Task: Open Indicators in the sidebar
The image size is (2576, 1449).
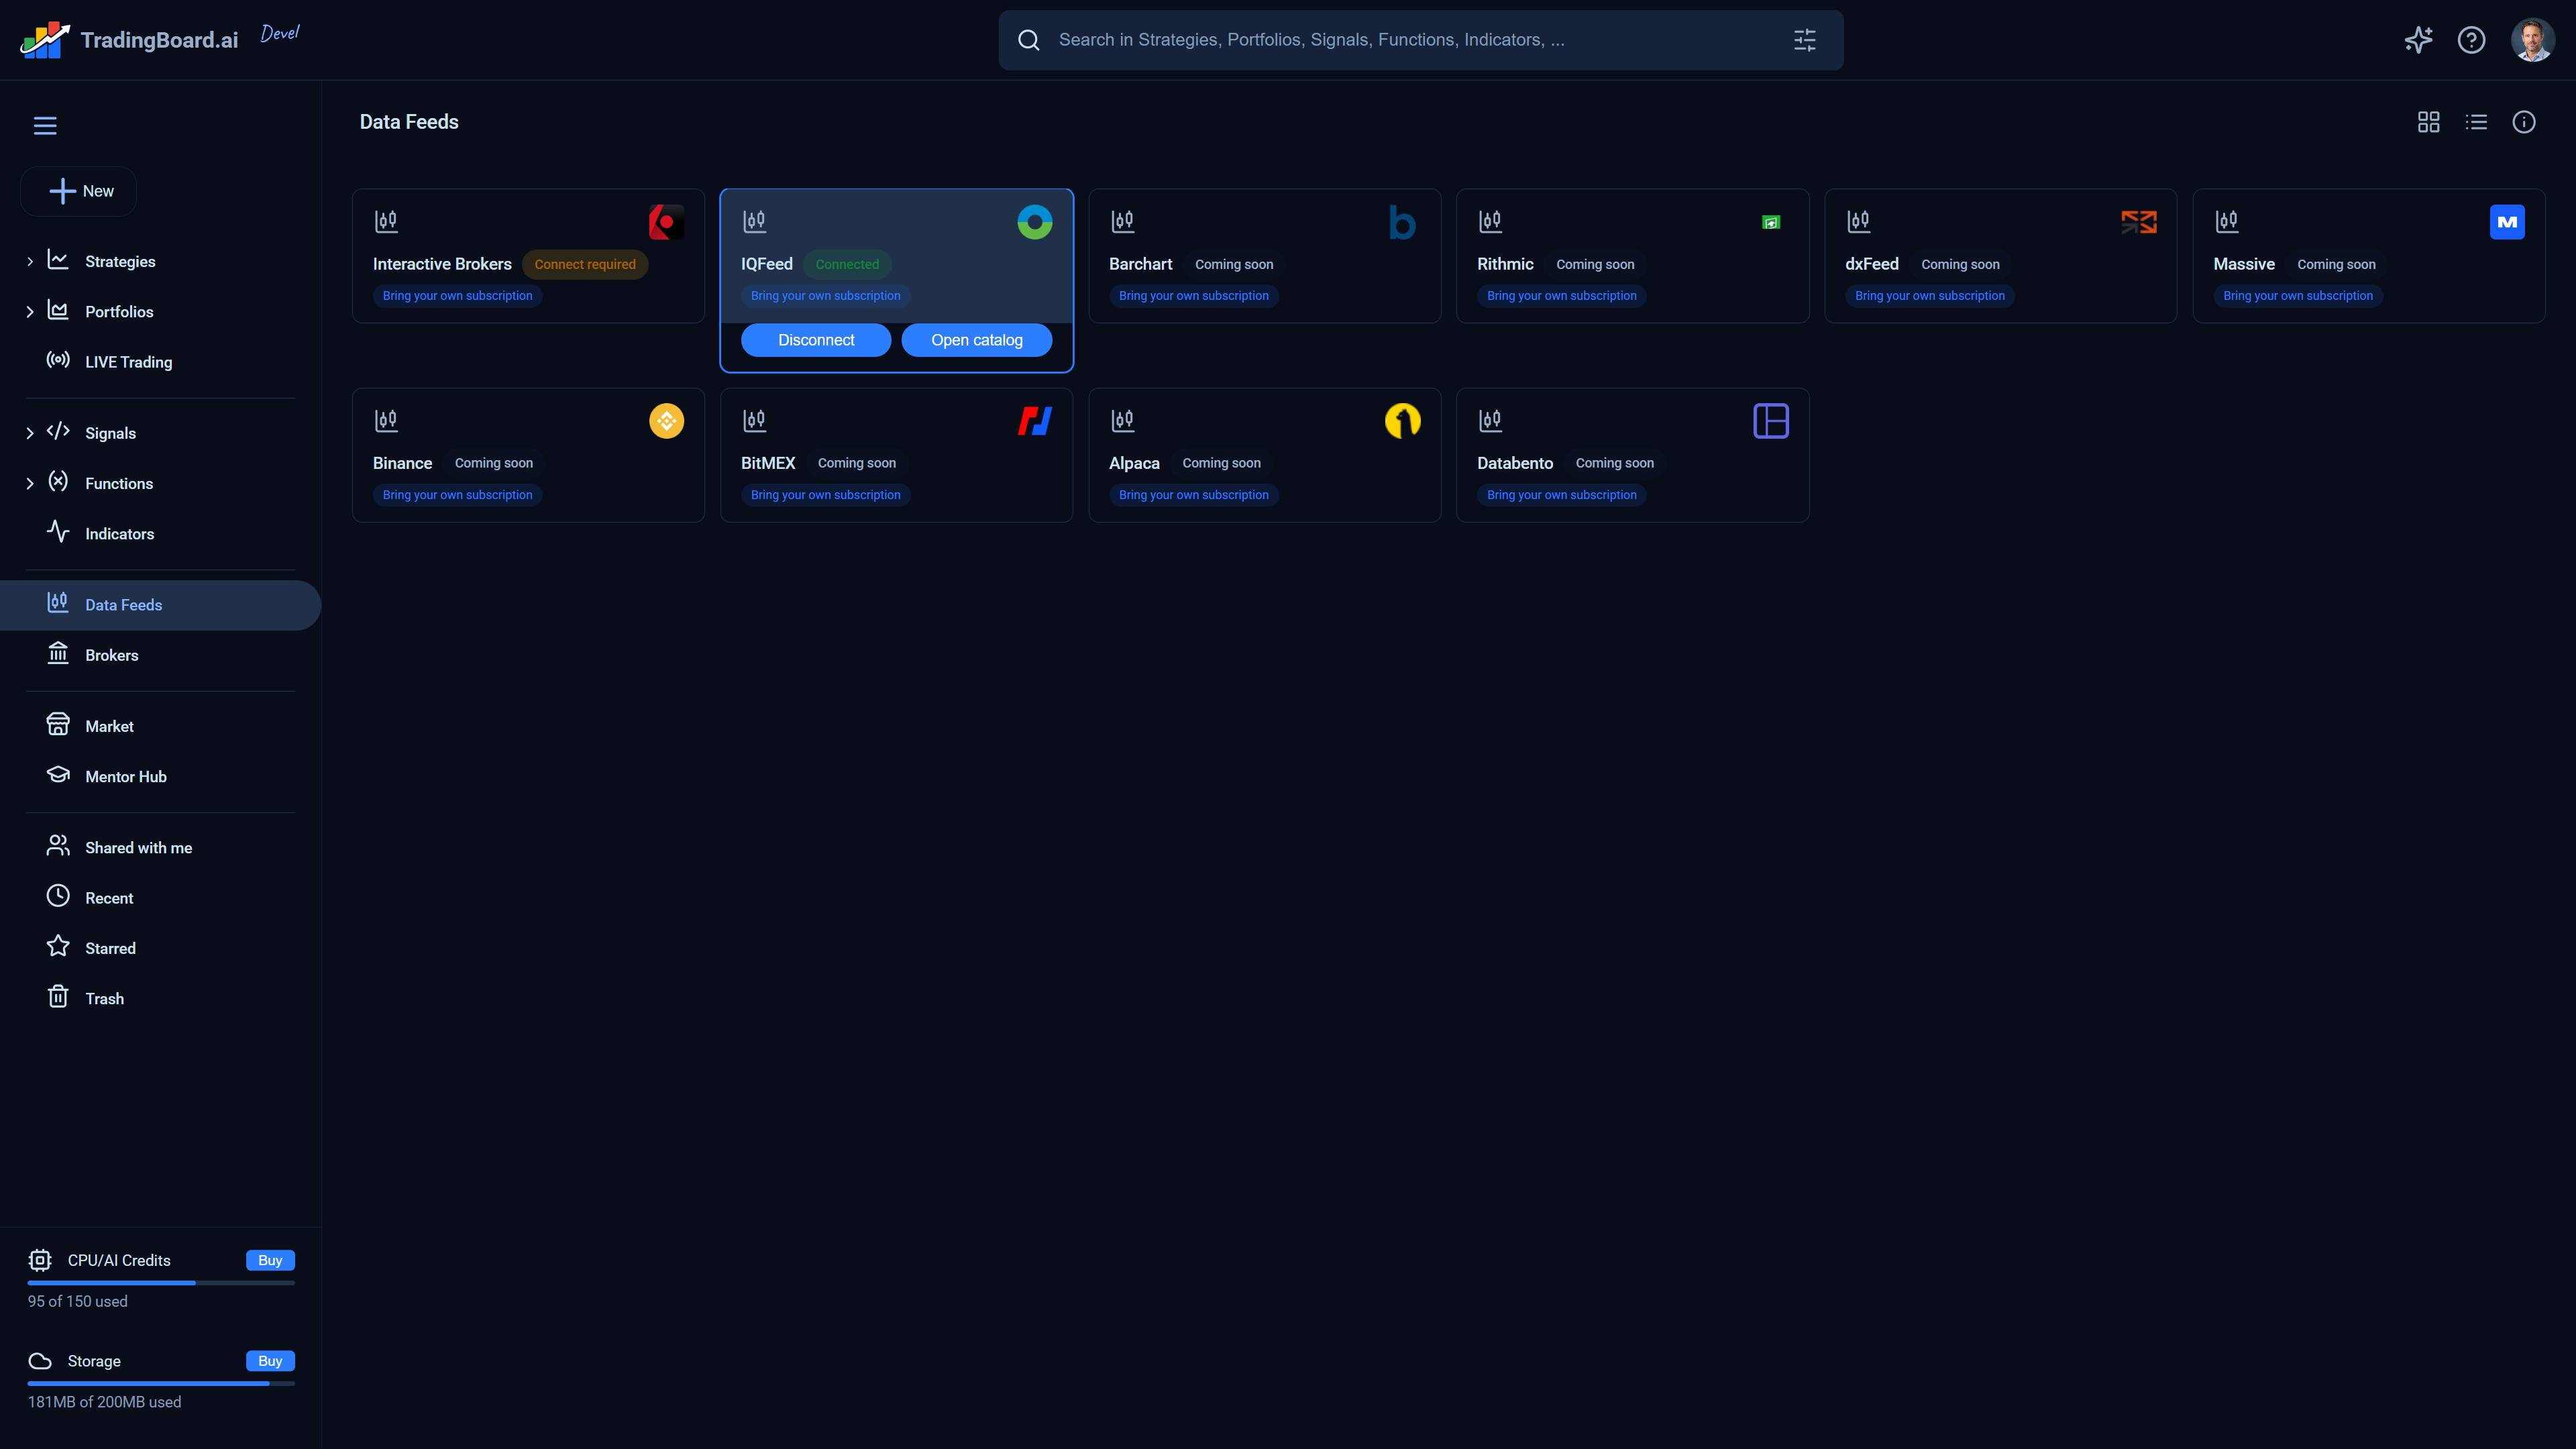Action: click(119, 534)
